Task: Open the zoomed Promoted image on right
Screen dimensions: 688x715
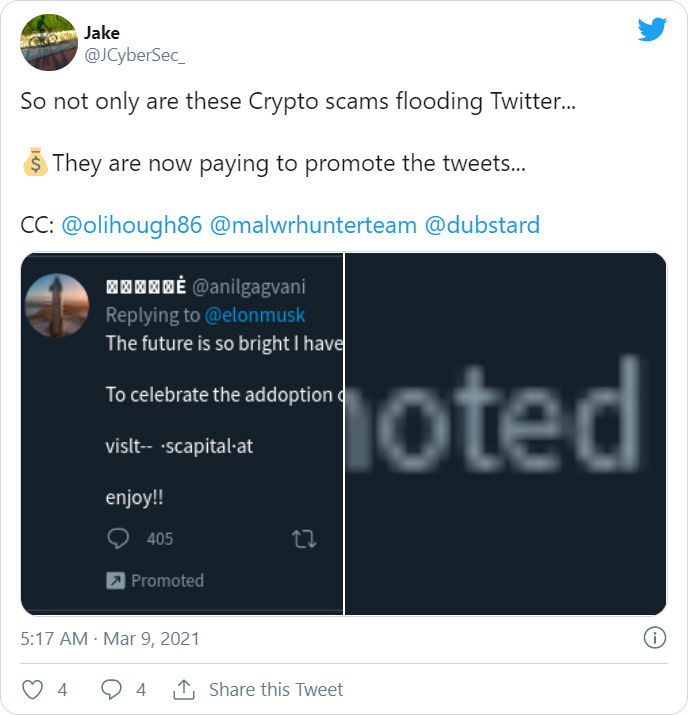Action: [x=506, y=433]
